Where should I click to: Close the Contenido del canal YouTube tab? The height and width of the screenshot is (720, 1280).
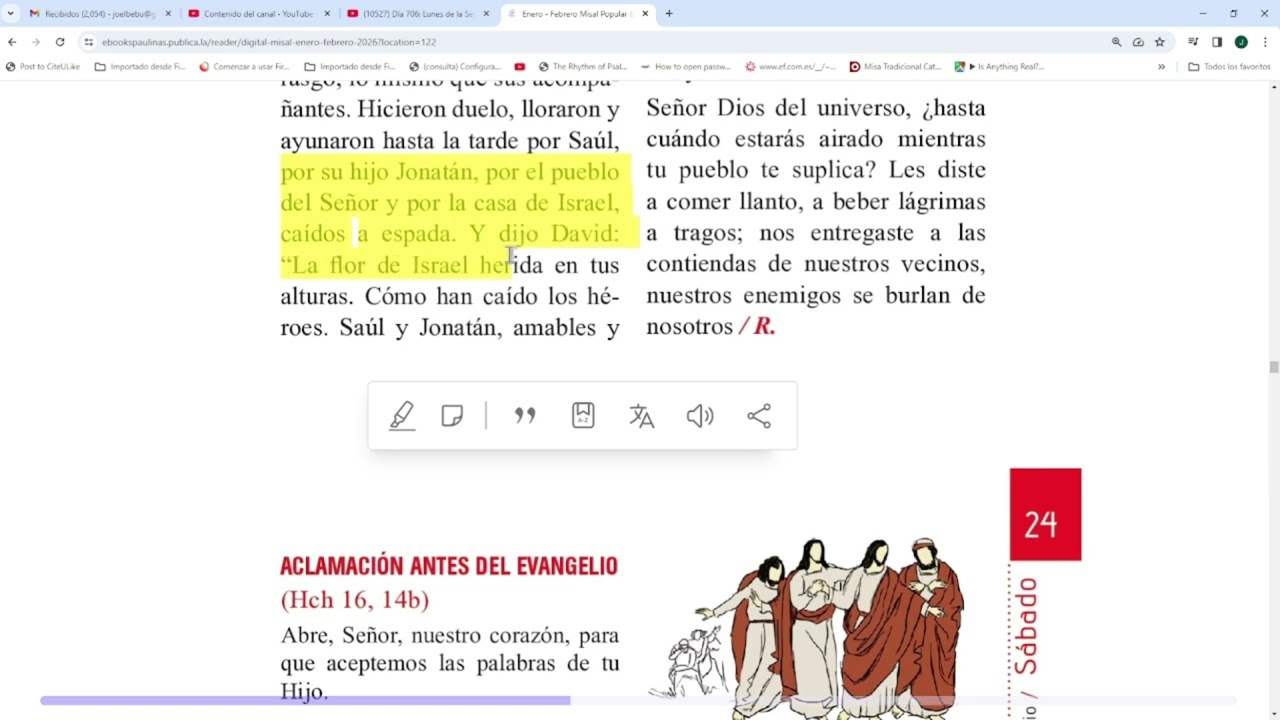[327, 14]
